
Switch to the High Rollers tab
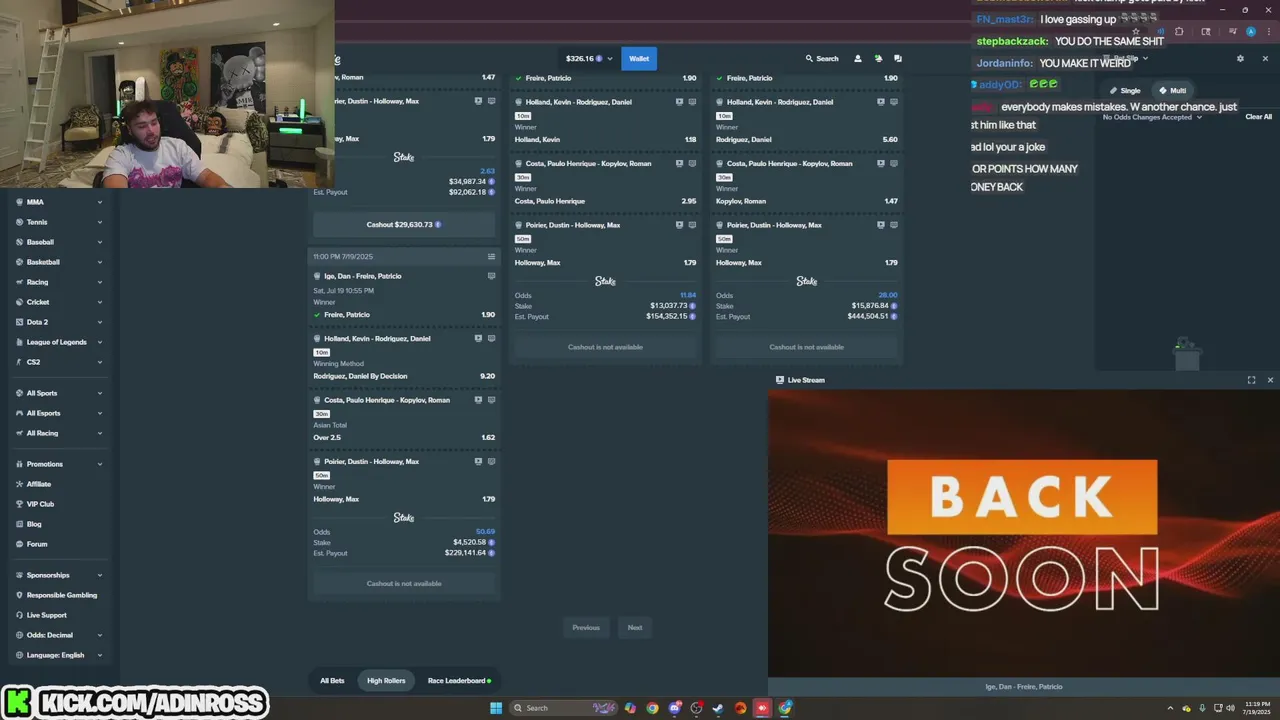pyautogui.click(x=386, y=681)
